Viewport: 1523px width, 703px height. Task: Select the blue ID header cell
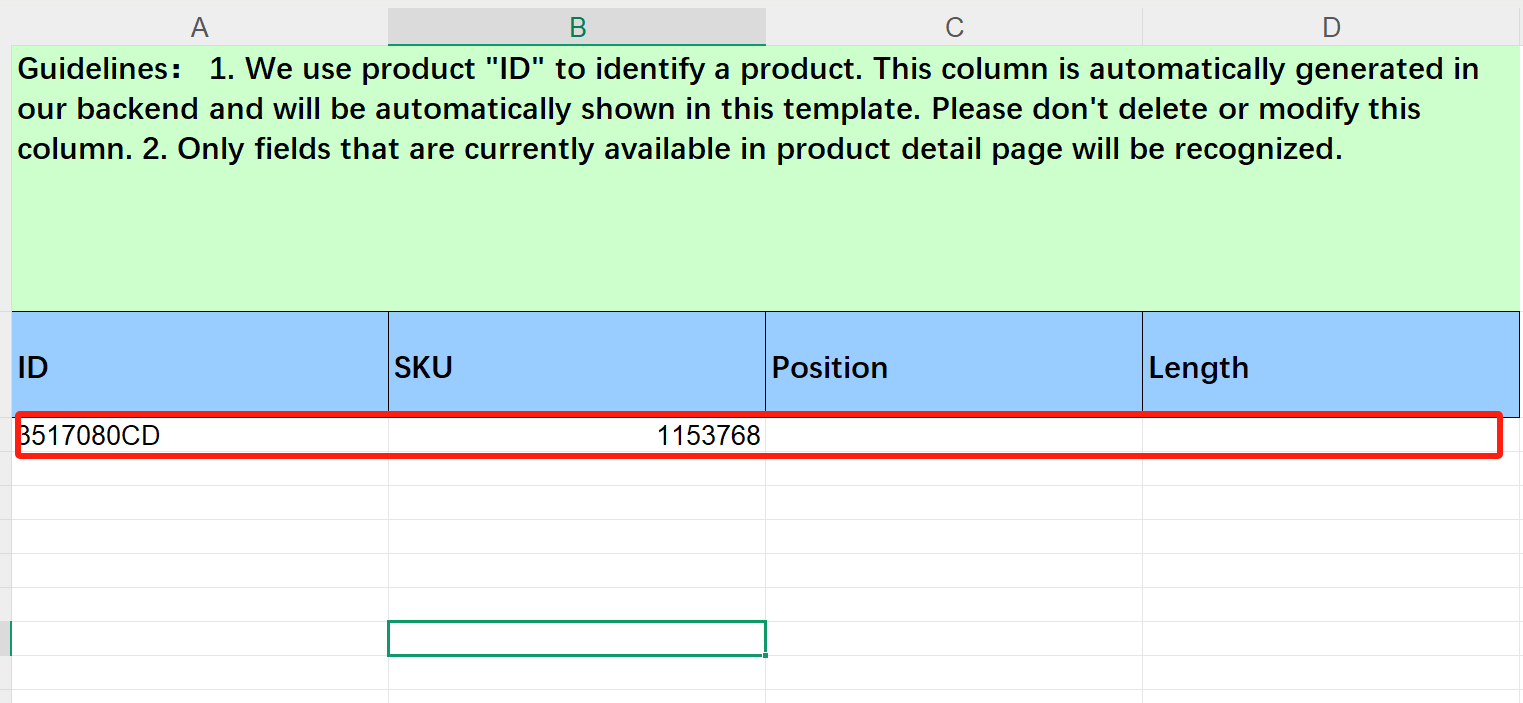pyautogui.click(x=200, y=364)
